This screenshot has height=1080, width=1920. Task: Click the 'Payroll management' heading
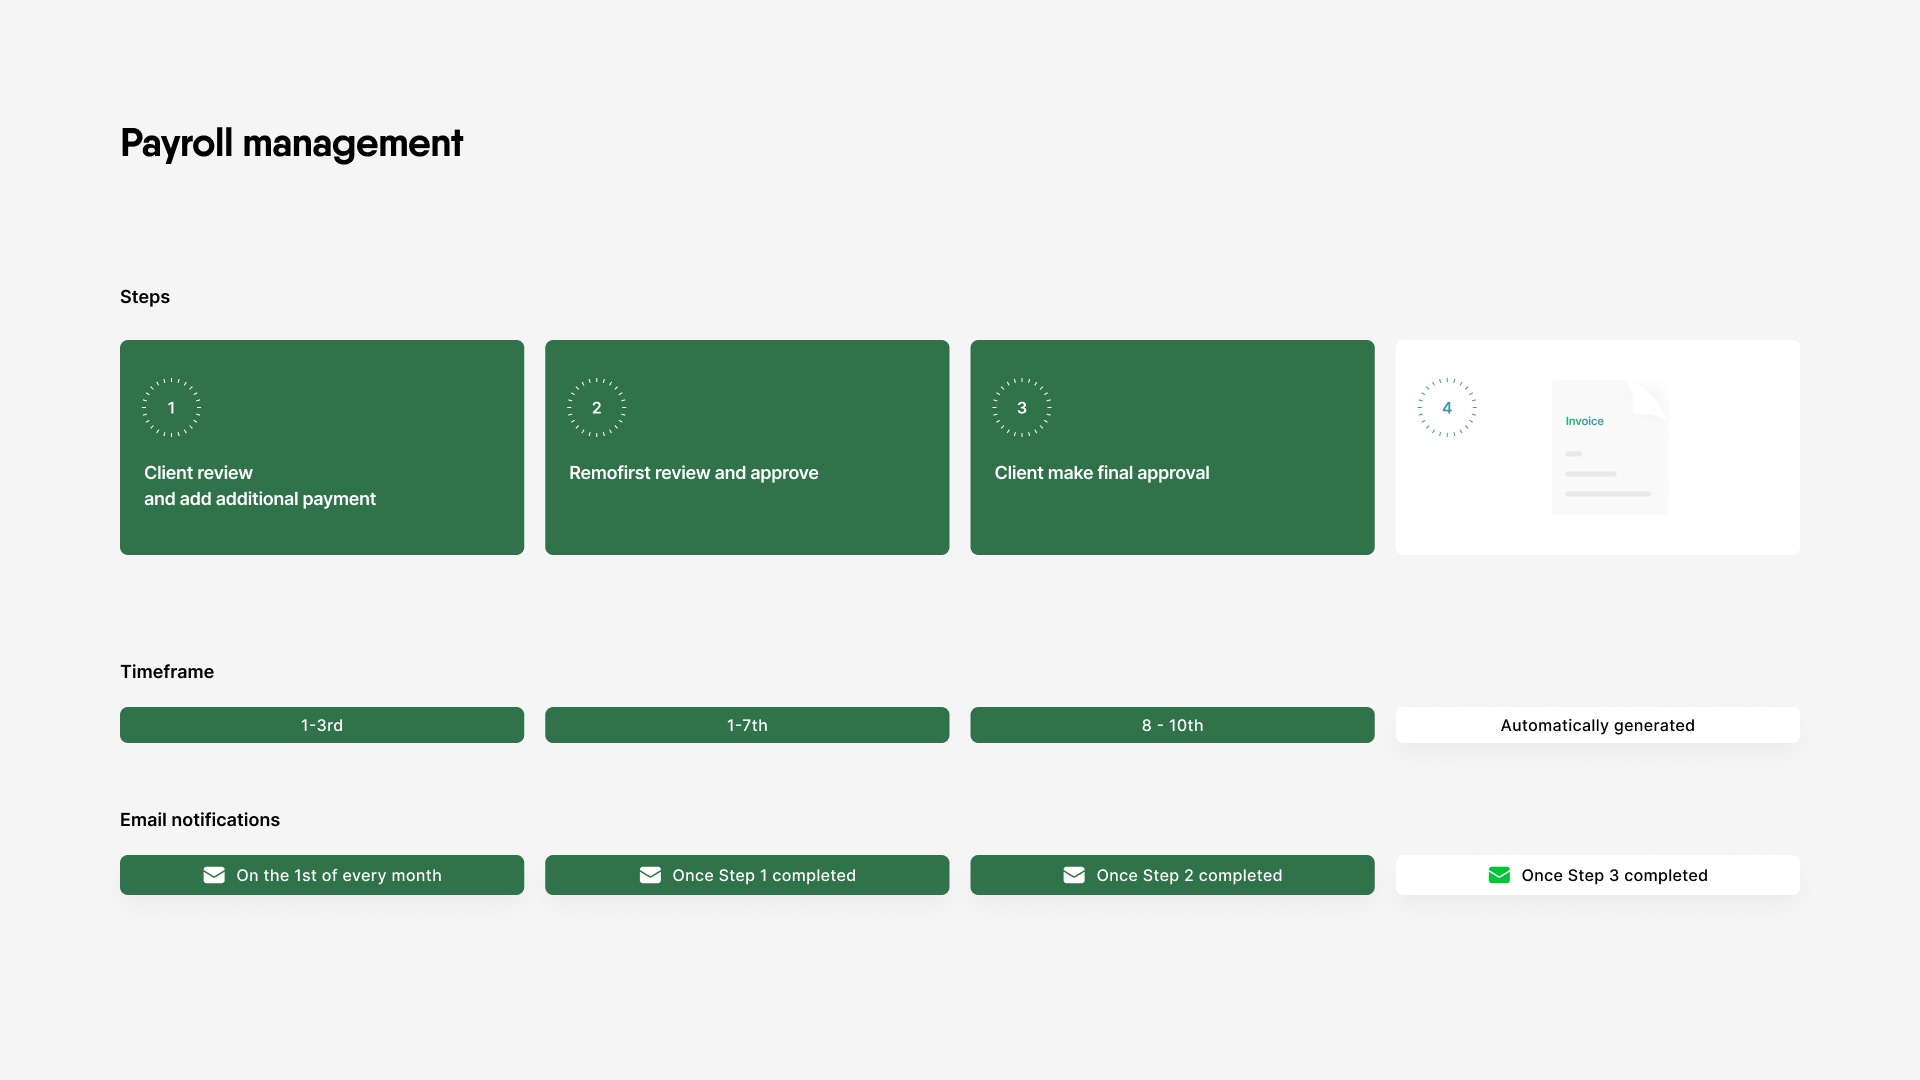tap(291, 144)
